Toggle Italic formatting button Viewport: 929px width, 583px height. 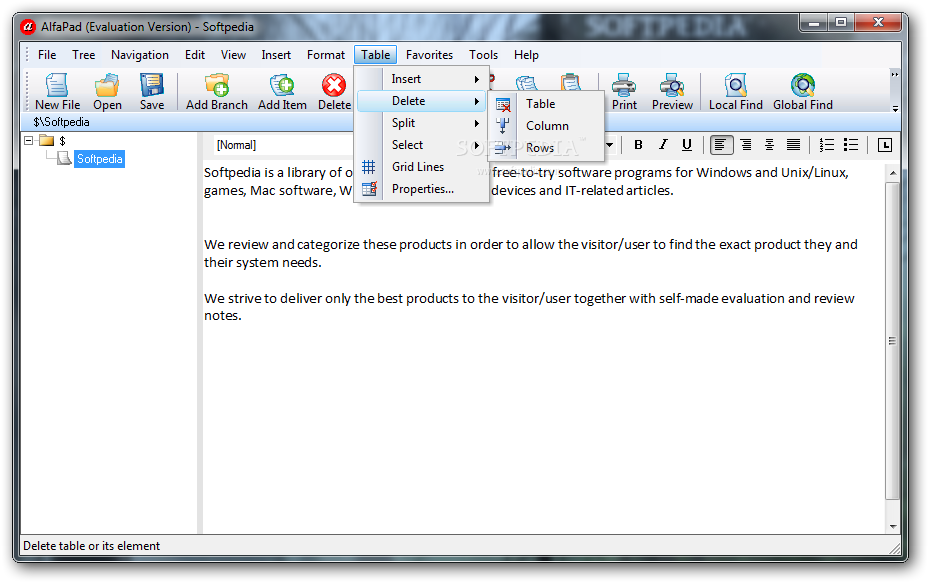click(x=662, y=145)
